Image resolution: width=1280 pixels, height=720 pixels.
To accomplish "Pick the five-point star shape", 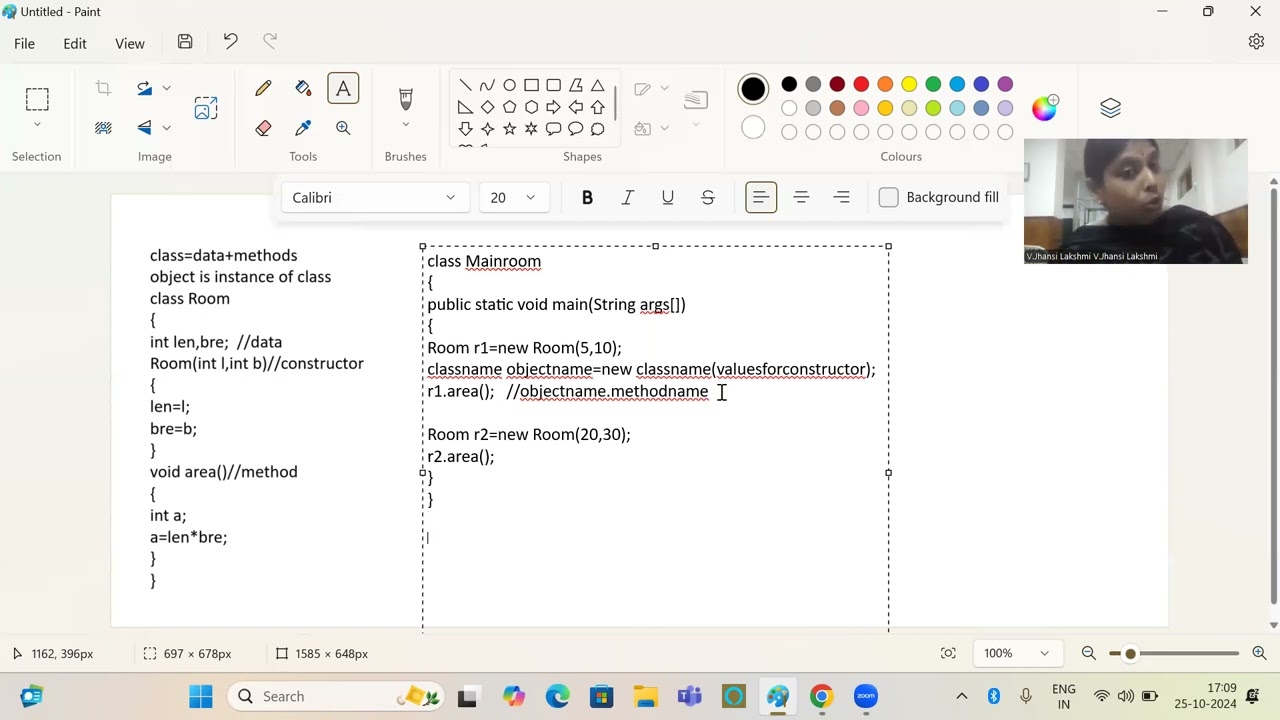I will [509, 129].
